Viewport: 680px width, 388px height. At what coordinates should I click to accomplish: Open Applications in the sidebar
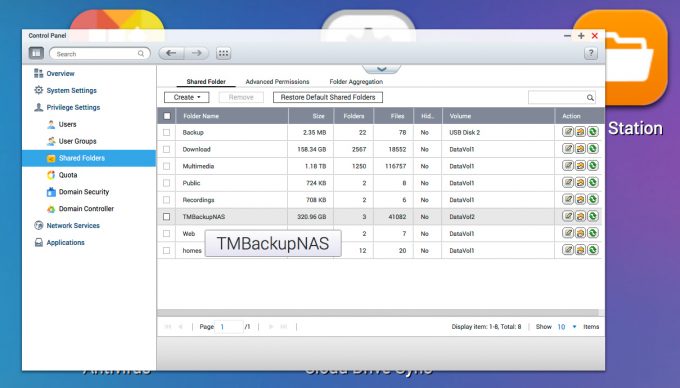[59, 243]
